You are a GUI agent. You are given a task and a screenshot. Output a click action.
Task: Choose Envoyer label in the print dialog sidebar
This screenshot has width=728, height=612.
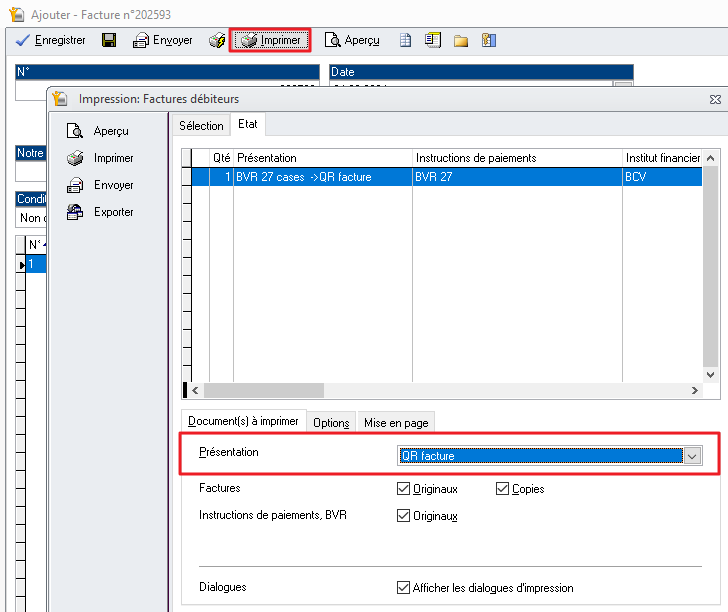[114, 185]
